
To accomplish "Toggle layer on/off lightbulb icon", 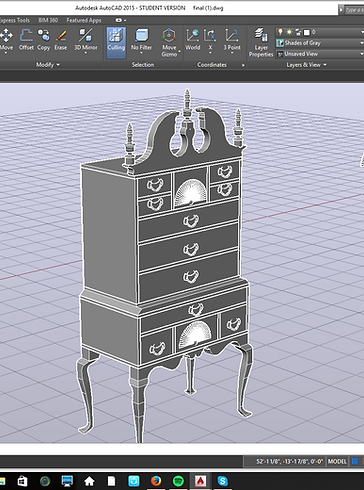I will 280,32.
